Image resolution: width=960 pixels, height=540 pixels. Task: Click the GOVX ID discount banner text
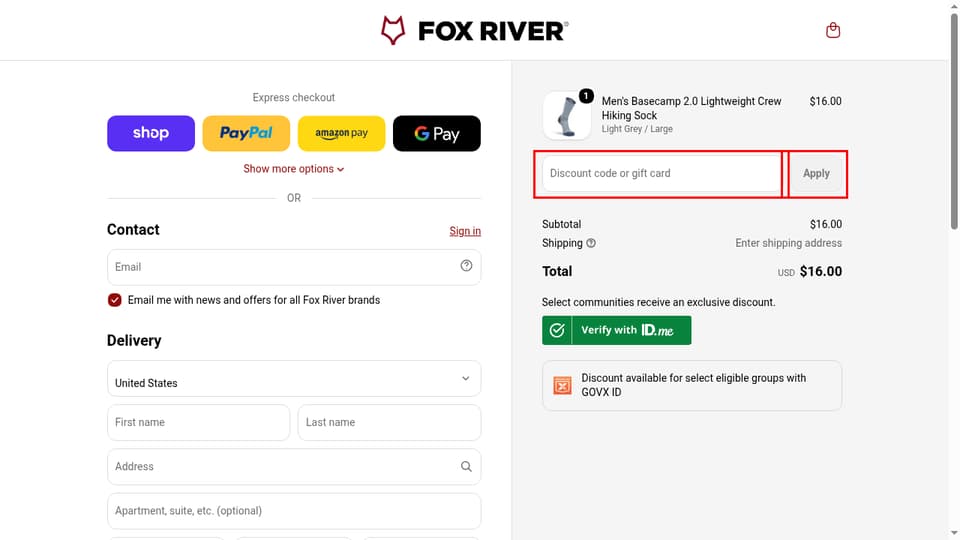coord(694,385)
